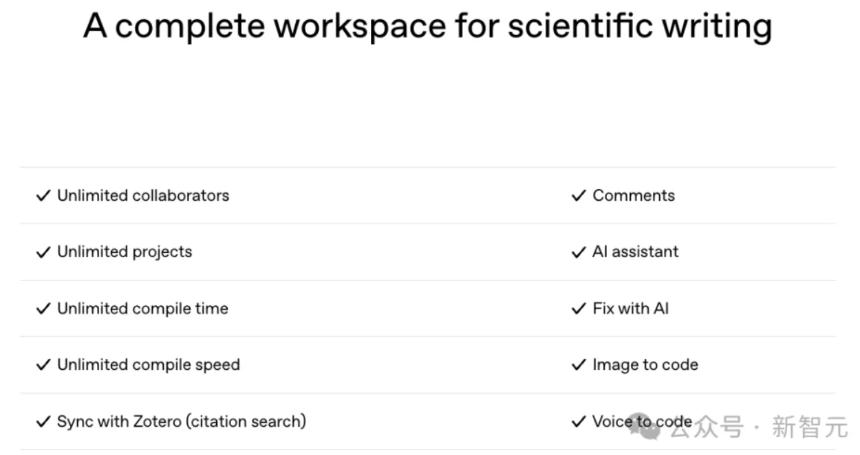Image resolution: width=860 pixels, height=455 pixels.
Task: Click the Unlimited compile speed label
Action: [x=148, y=365]
